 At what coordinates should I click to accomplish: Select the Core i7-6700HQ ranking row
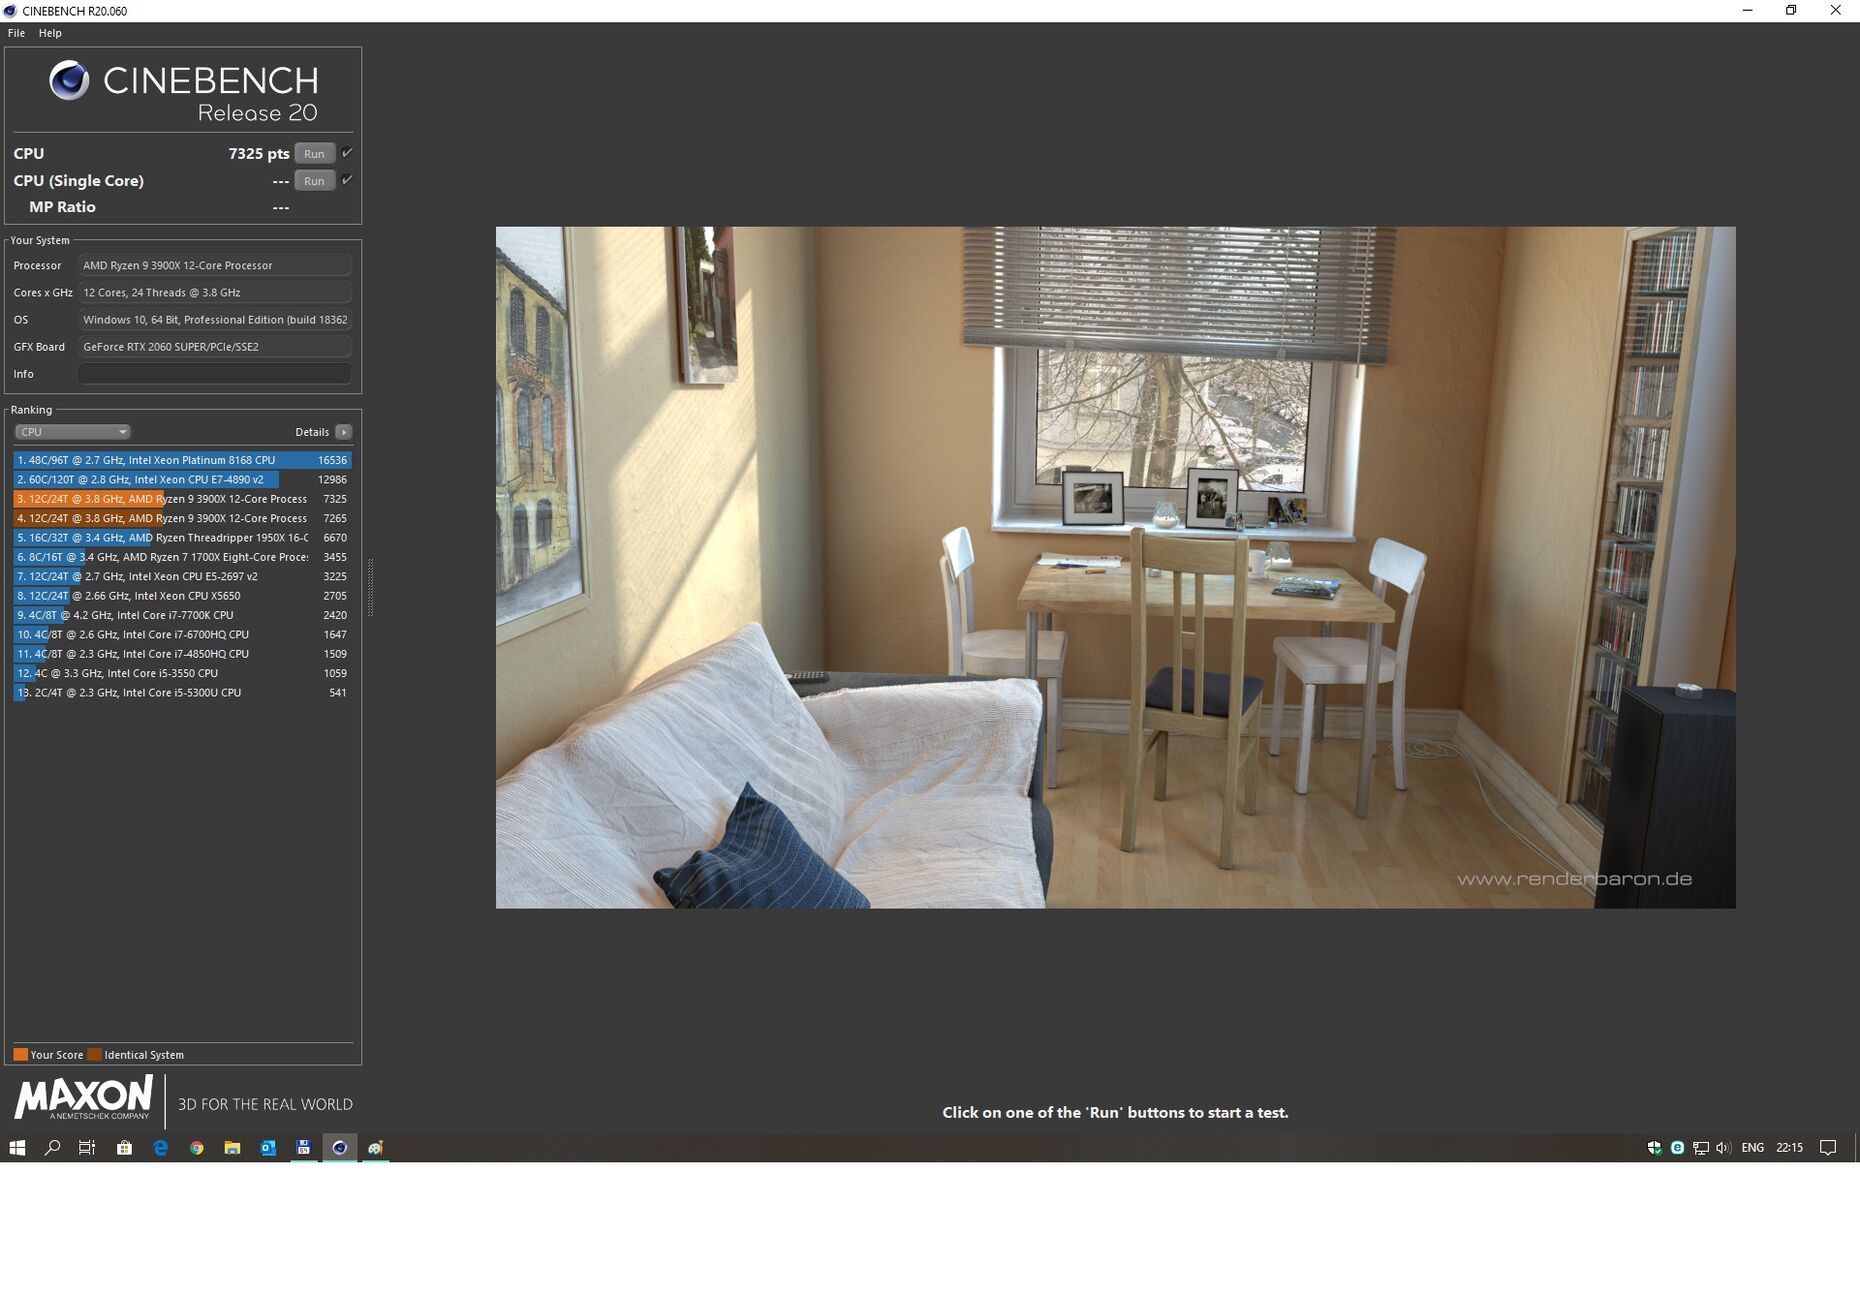tap(182, 634)
